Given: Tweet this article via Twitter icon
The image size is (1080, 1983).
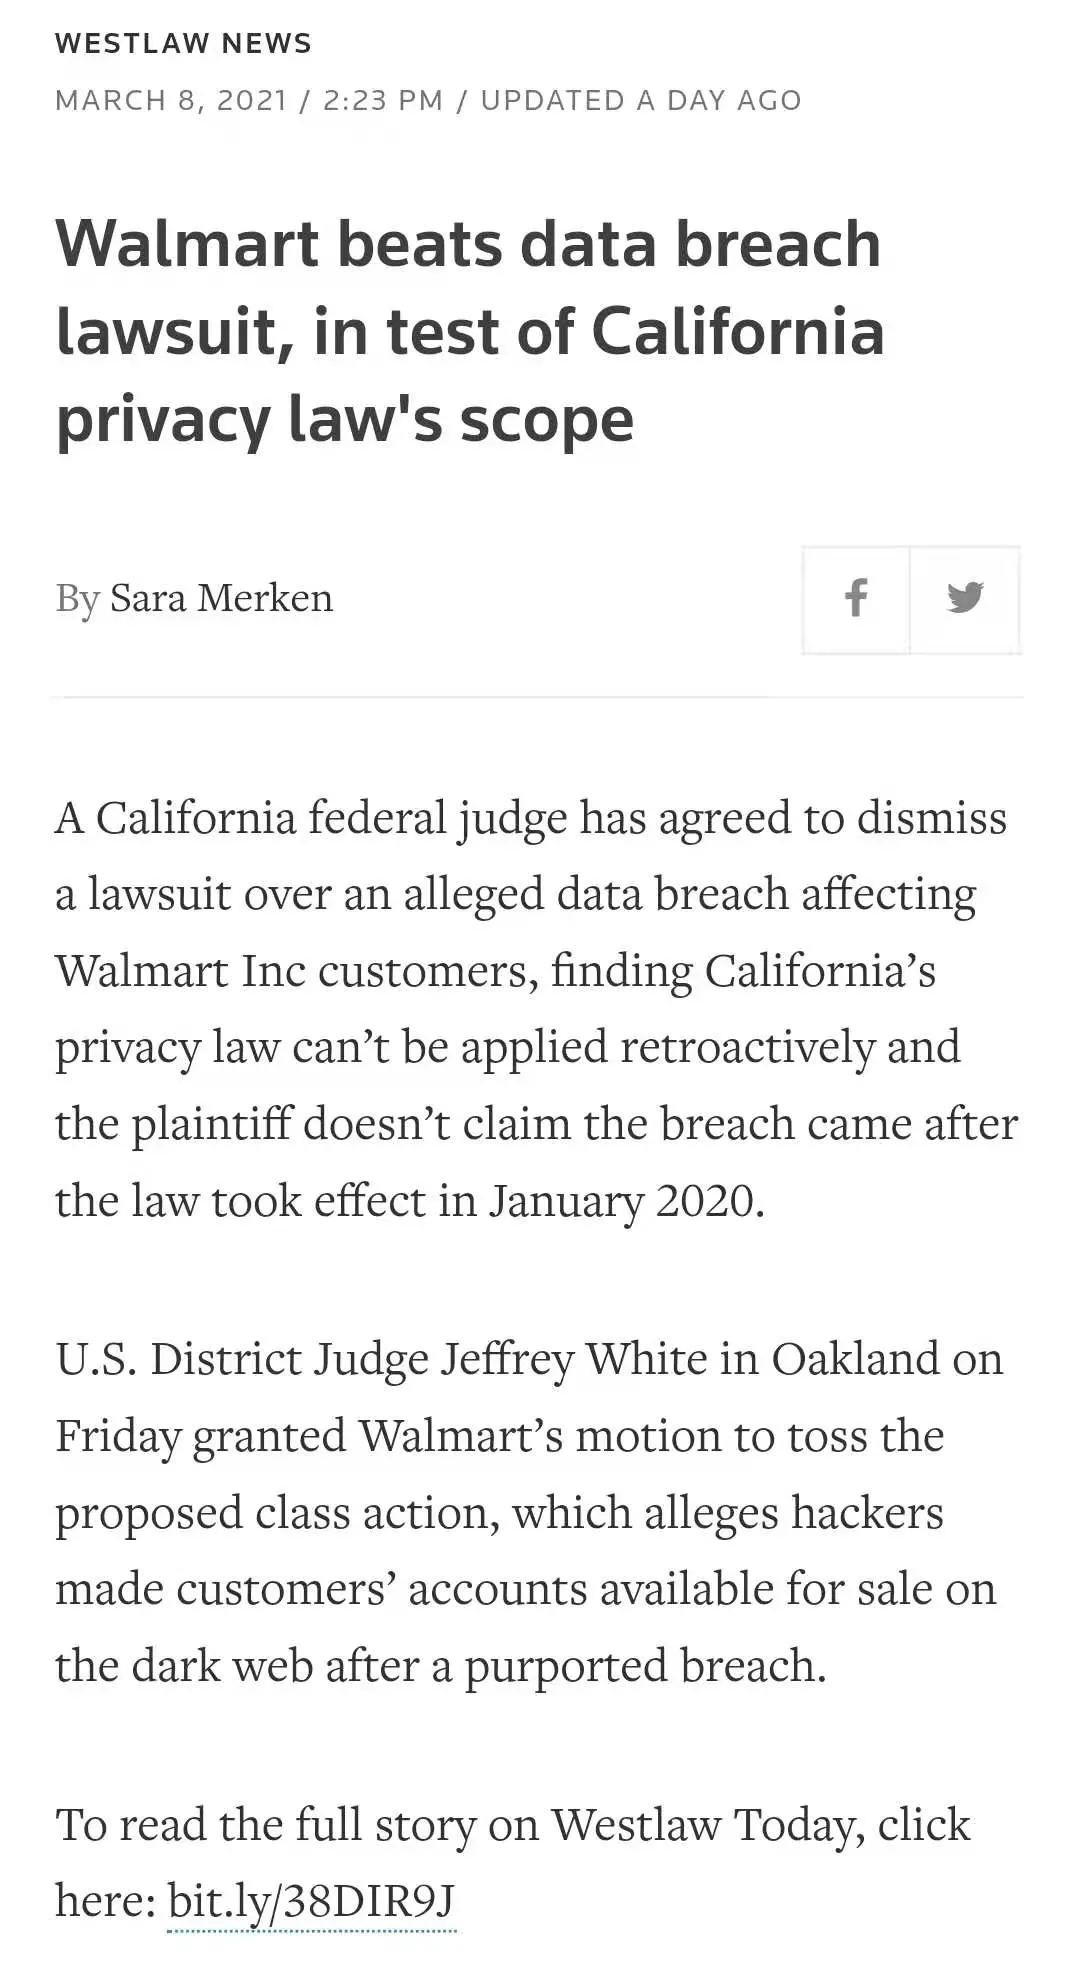Looking at the screenshot, I should pos(965,600).
